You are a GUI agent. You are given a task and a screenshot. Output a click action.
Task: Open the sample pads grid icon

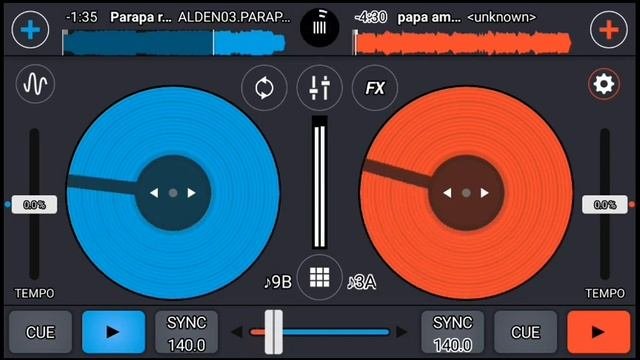click(x=319, y=278)
